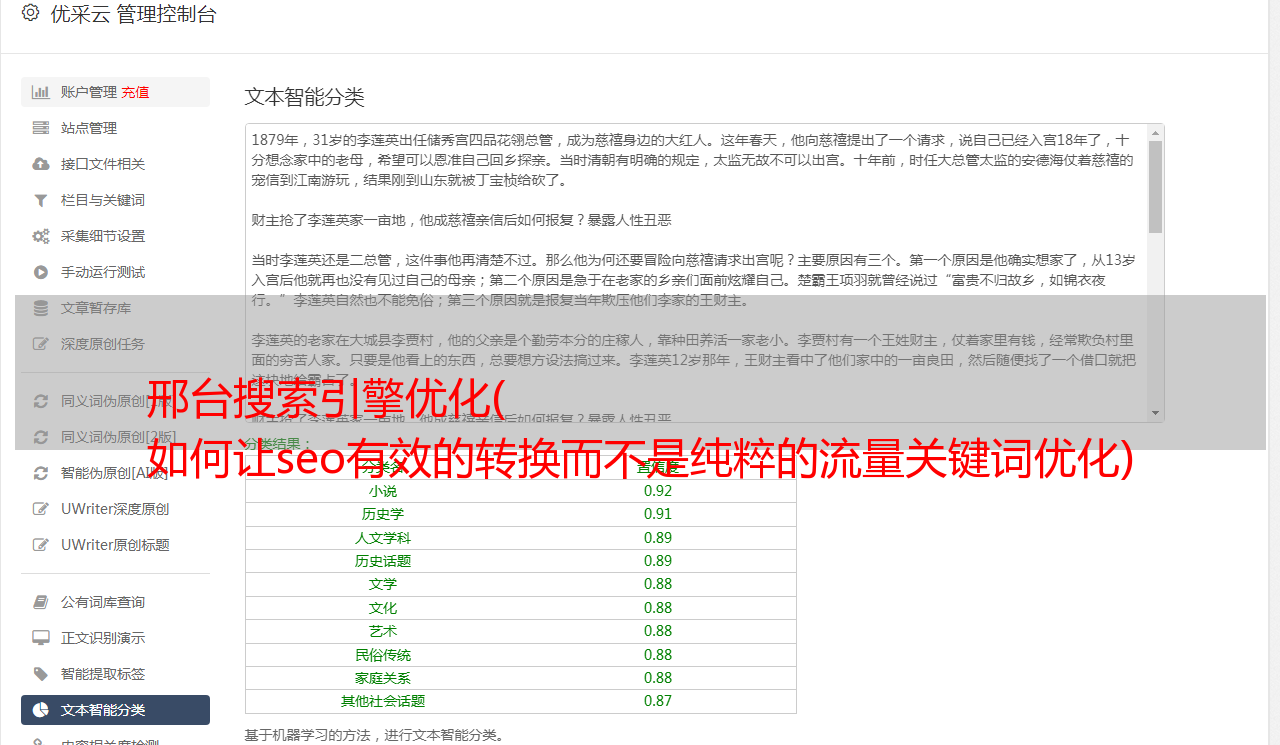1280x745 pixels.
Task: Click the gear icon beside 优采云 管理控制台
Action: click(x=30, y=13)
